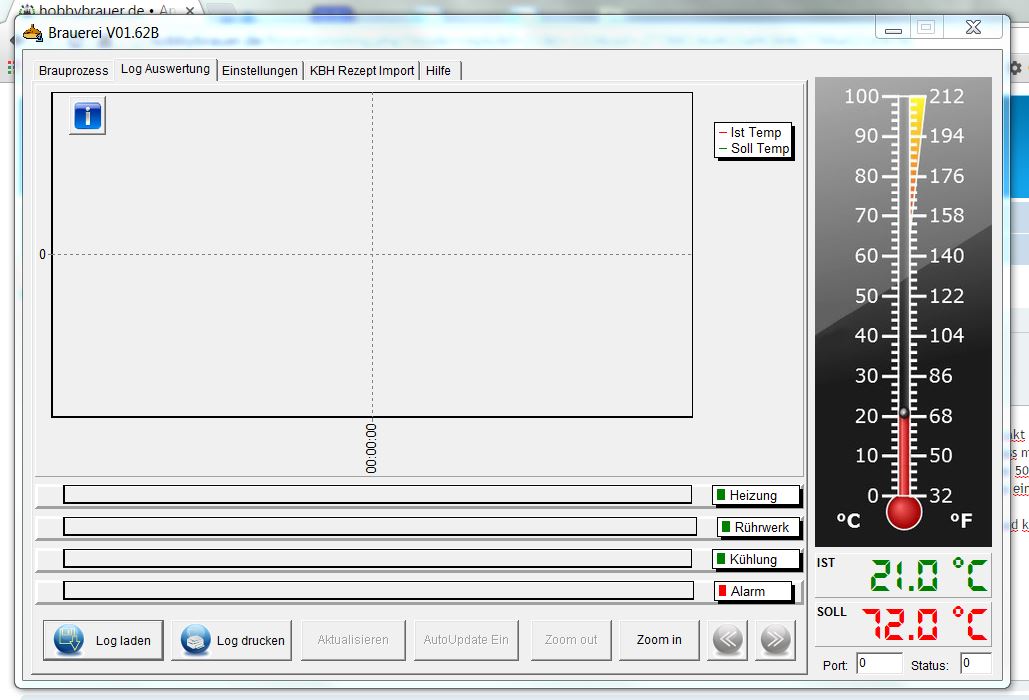The image size is (1029, 700).
Task: Click the Zoom in button
Action: point(659,640)
